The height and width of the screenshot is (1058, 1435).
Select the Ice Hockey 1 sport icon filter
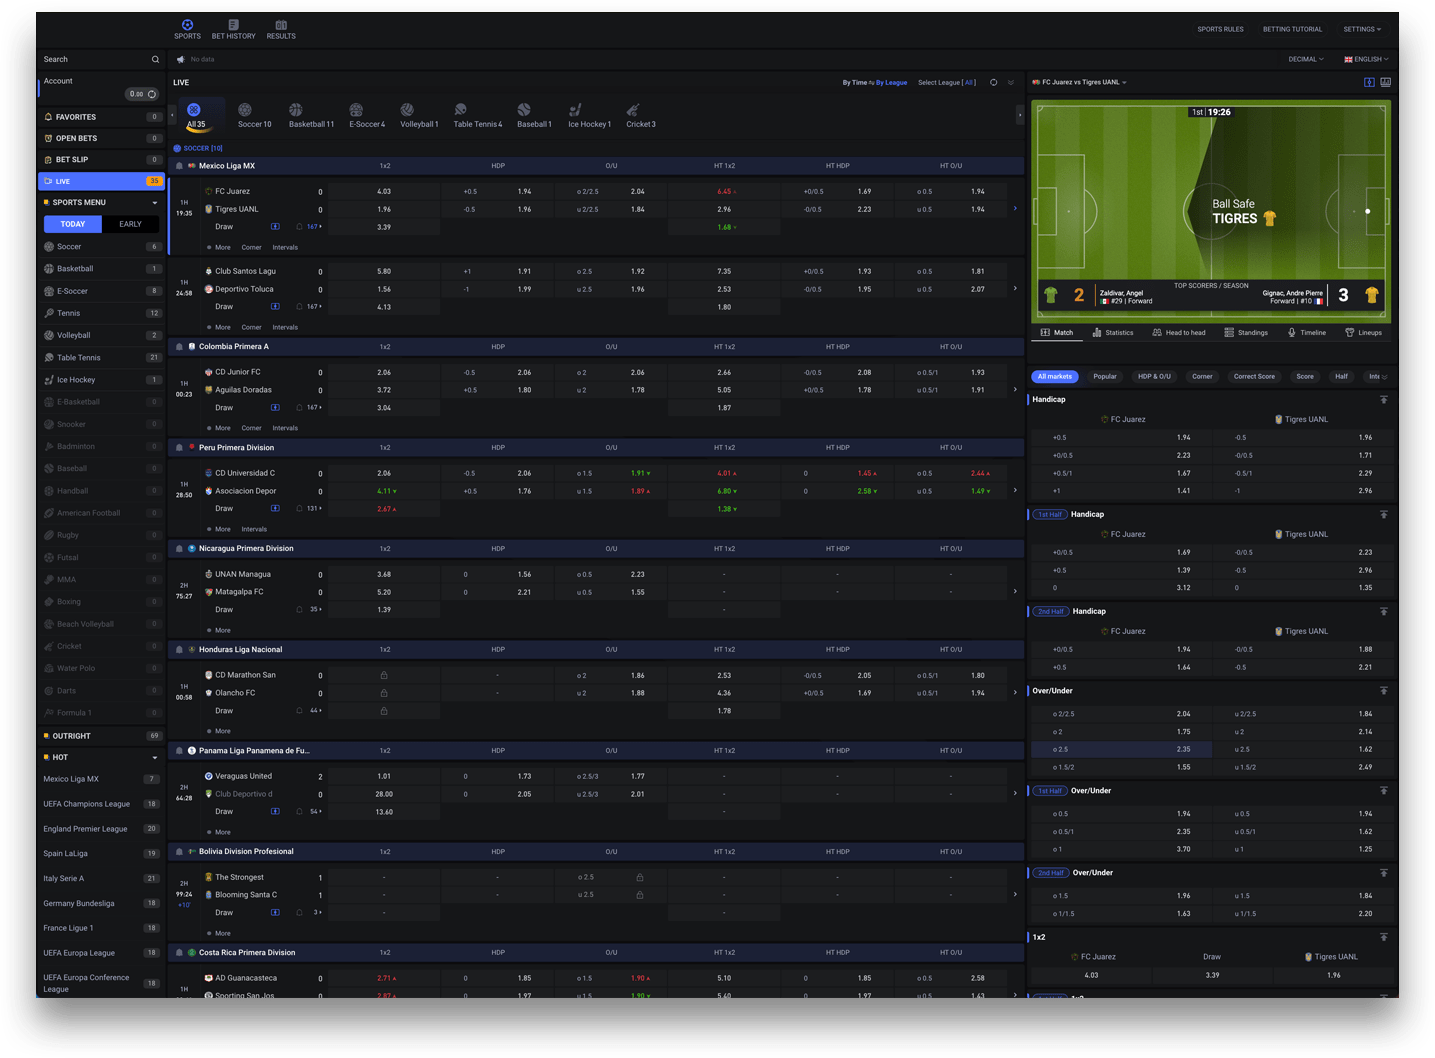click(589, 116)
